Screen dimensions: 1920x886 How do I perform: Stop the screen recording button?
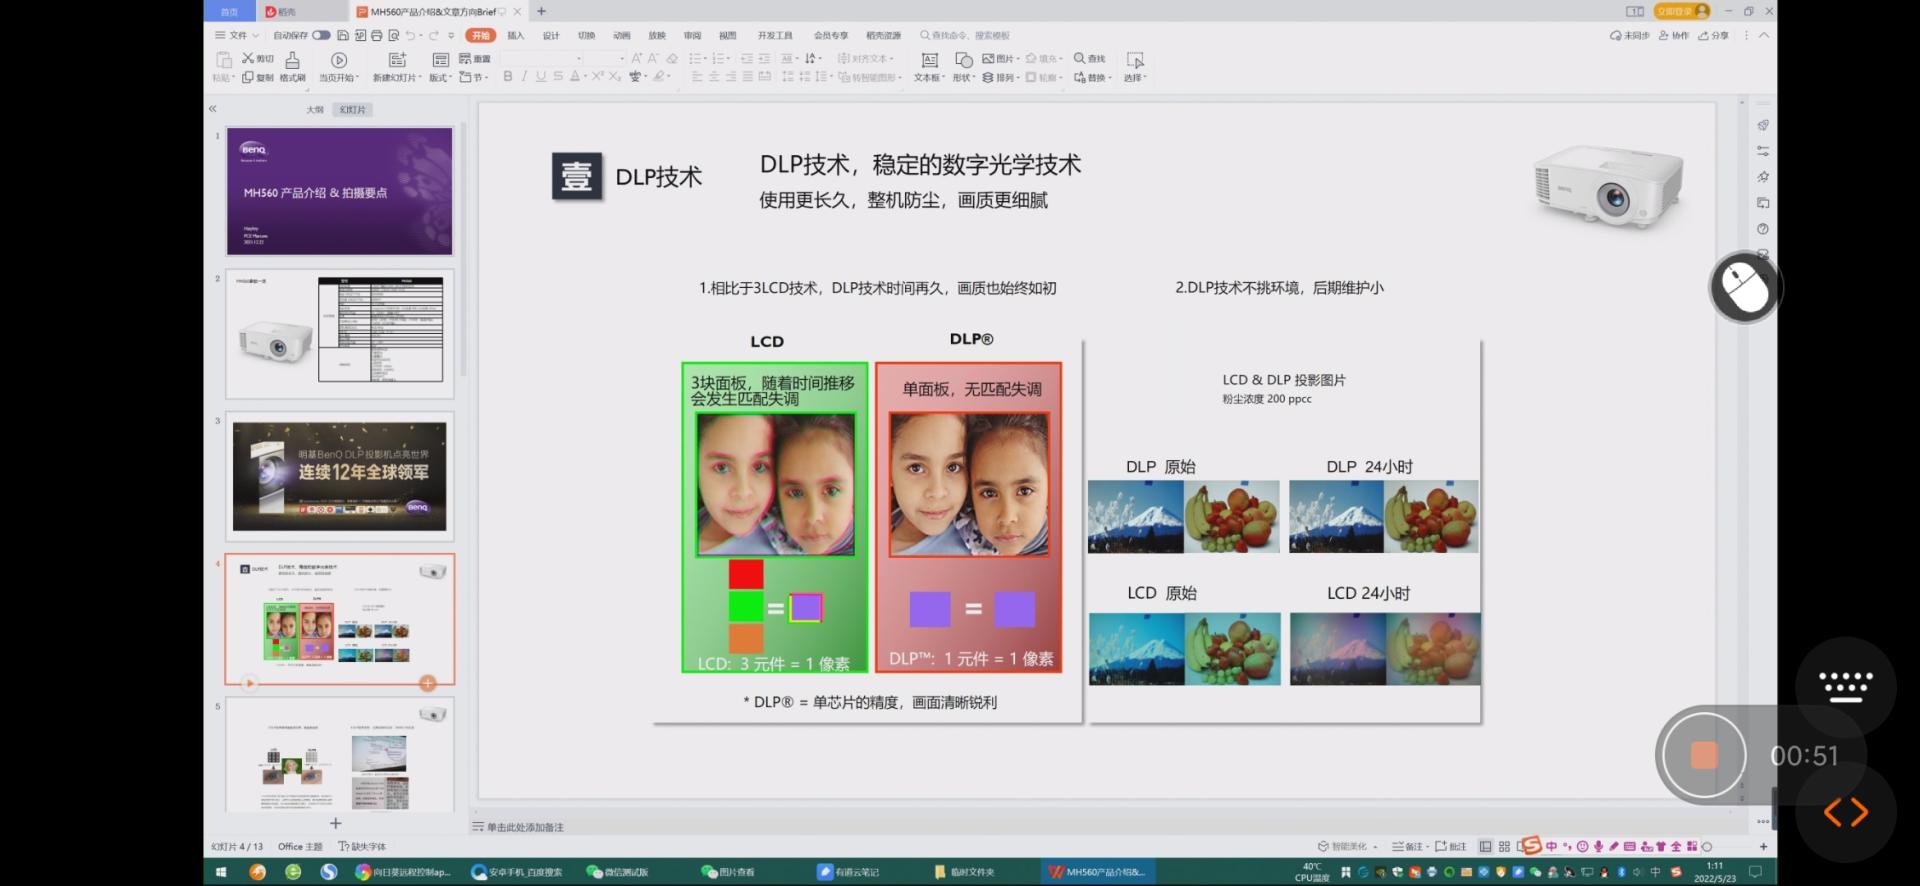(1703, 755)
